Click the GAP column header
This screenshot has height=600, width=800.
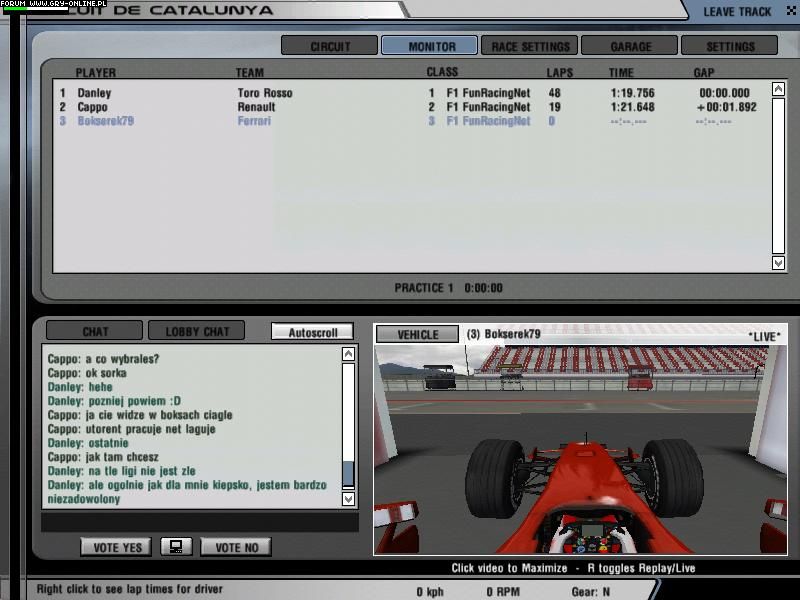pyautogui.click(x=704, y=72)
